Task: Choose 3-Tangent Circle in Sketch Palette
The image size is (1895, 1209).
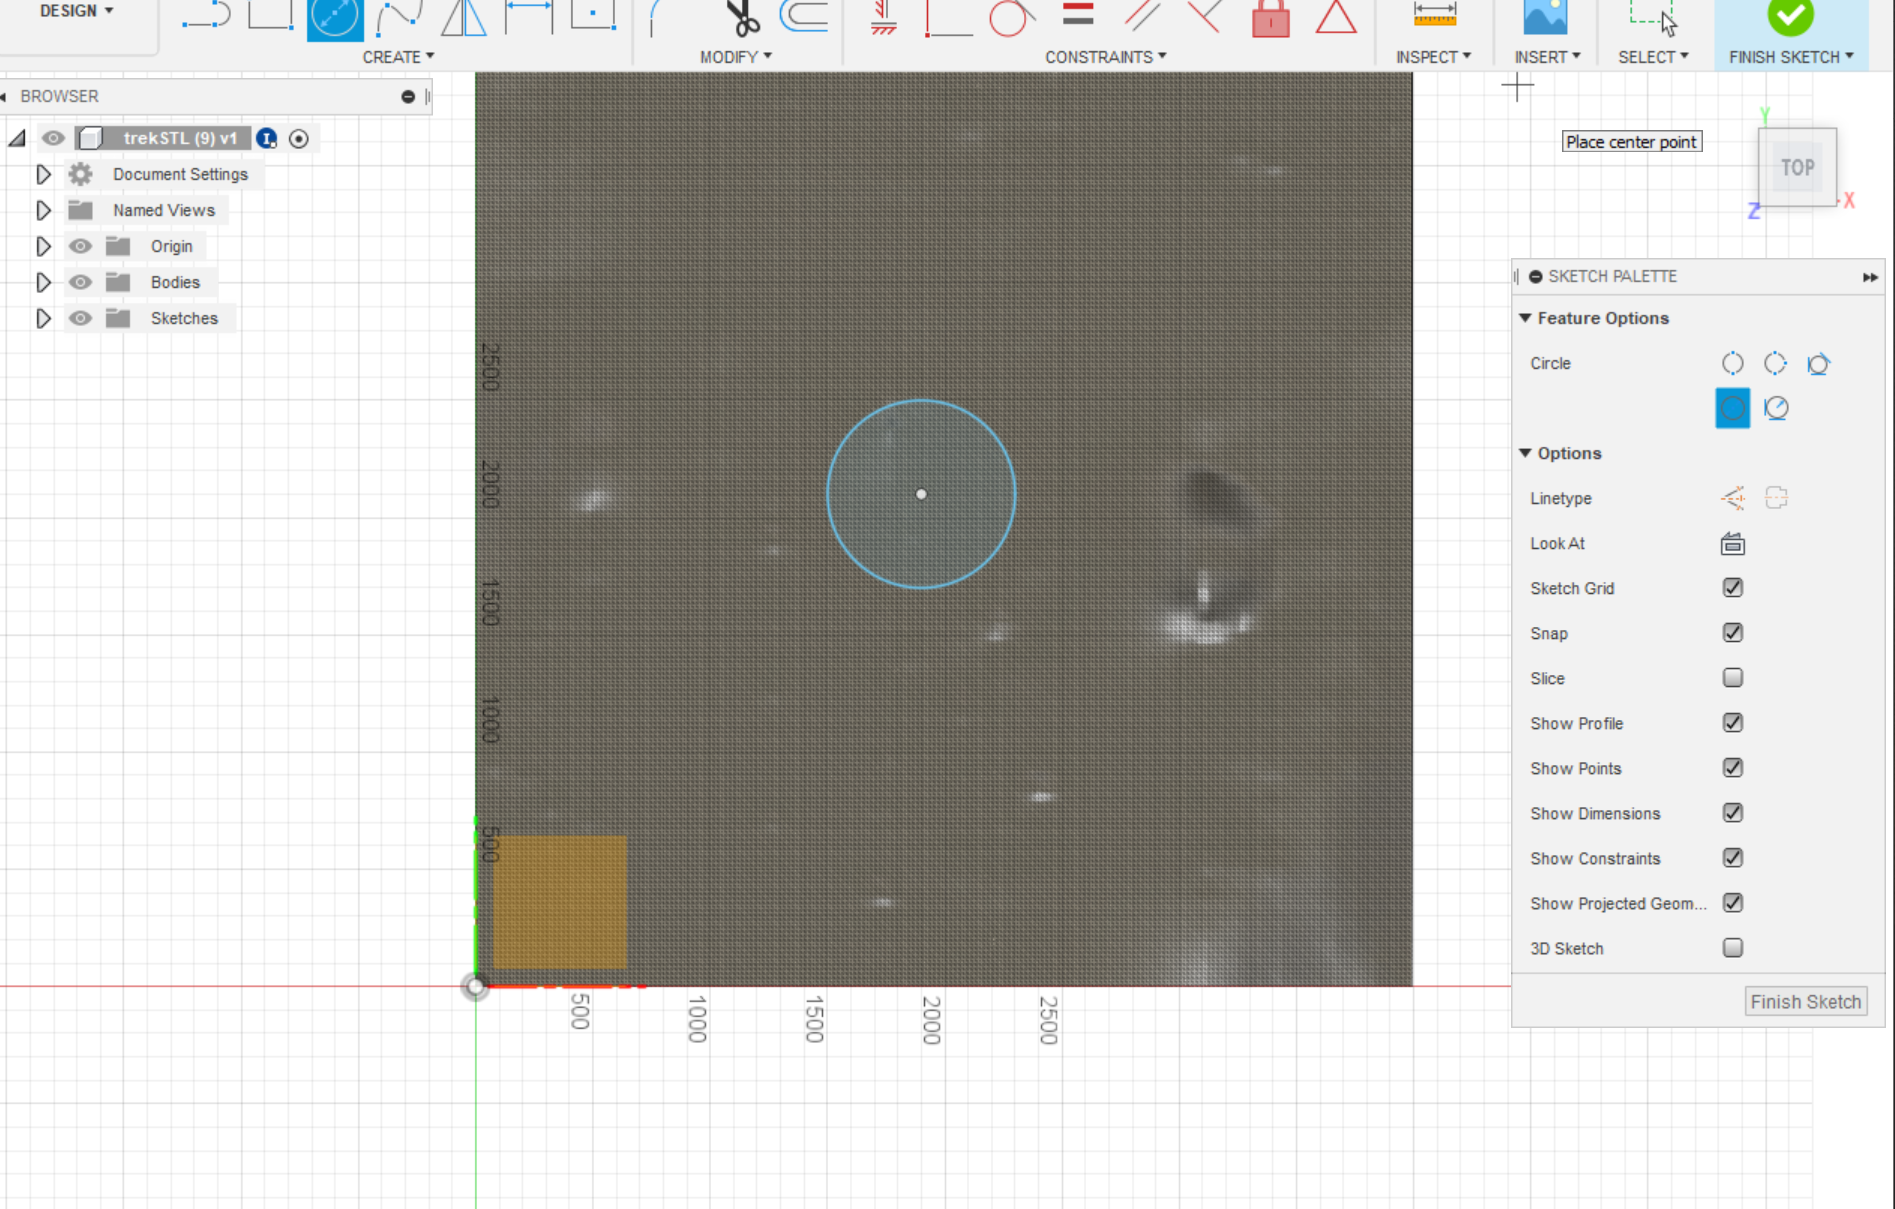Action: [1818, 363]
